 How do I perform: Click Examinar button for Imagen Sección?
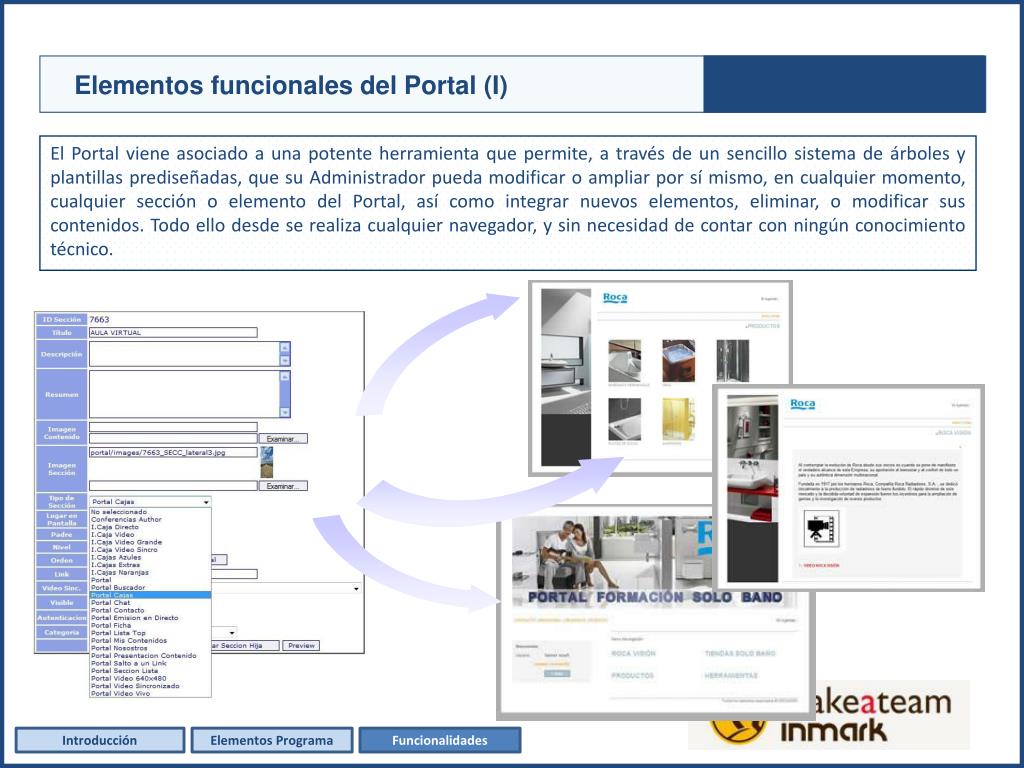click(283, 486)
